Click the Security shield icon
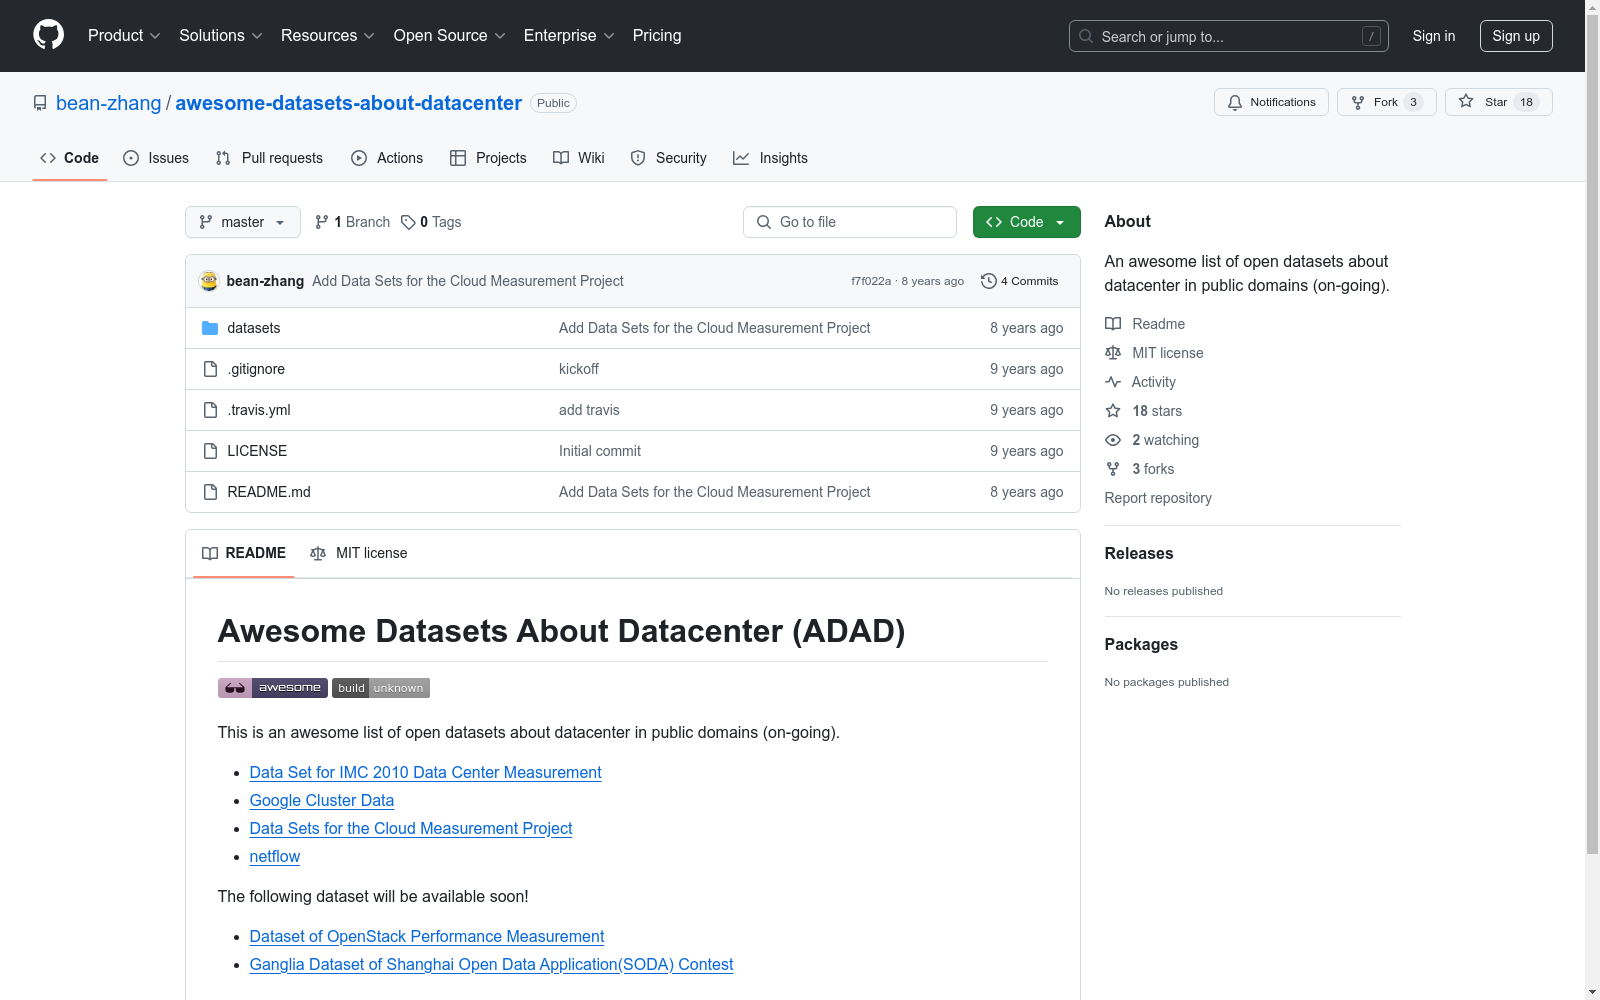 [x=638, y=158]
